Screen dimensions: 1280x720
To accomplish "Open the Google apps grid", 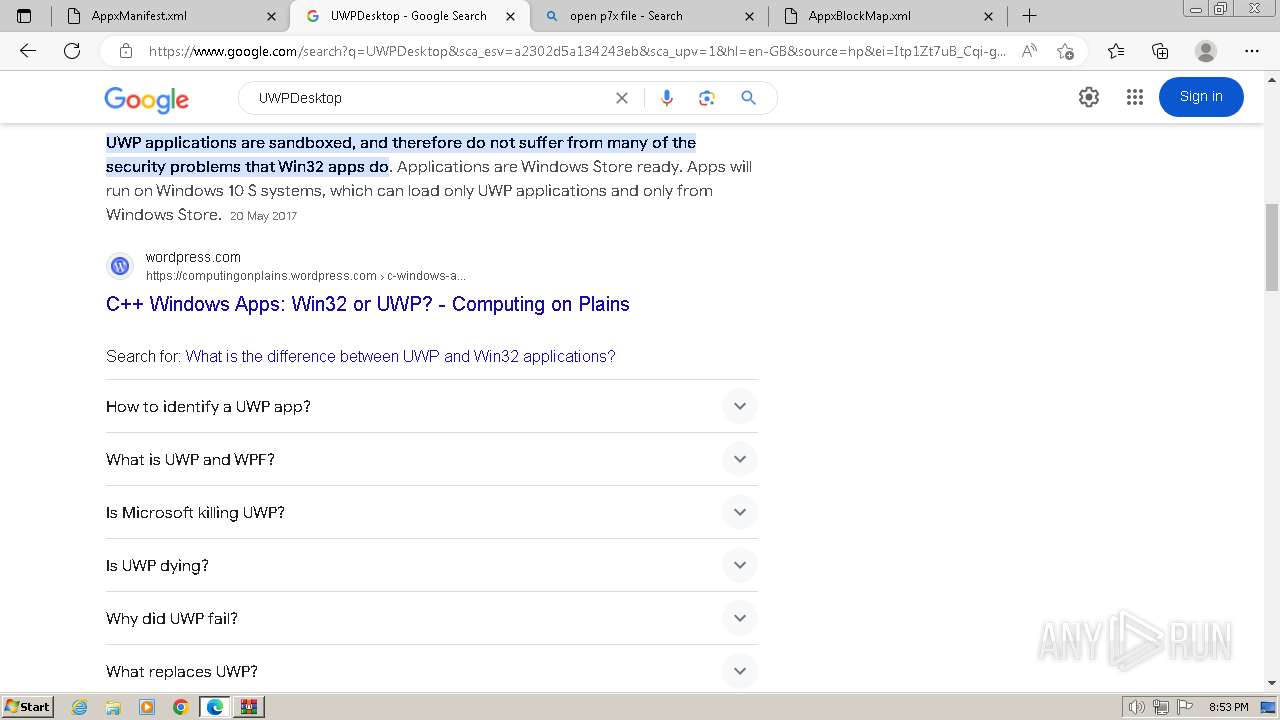I will [1134, 97].
